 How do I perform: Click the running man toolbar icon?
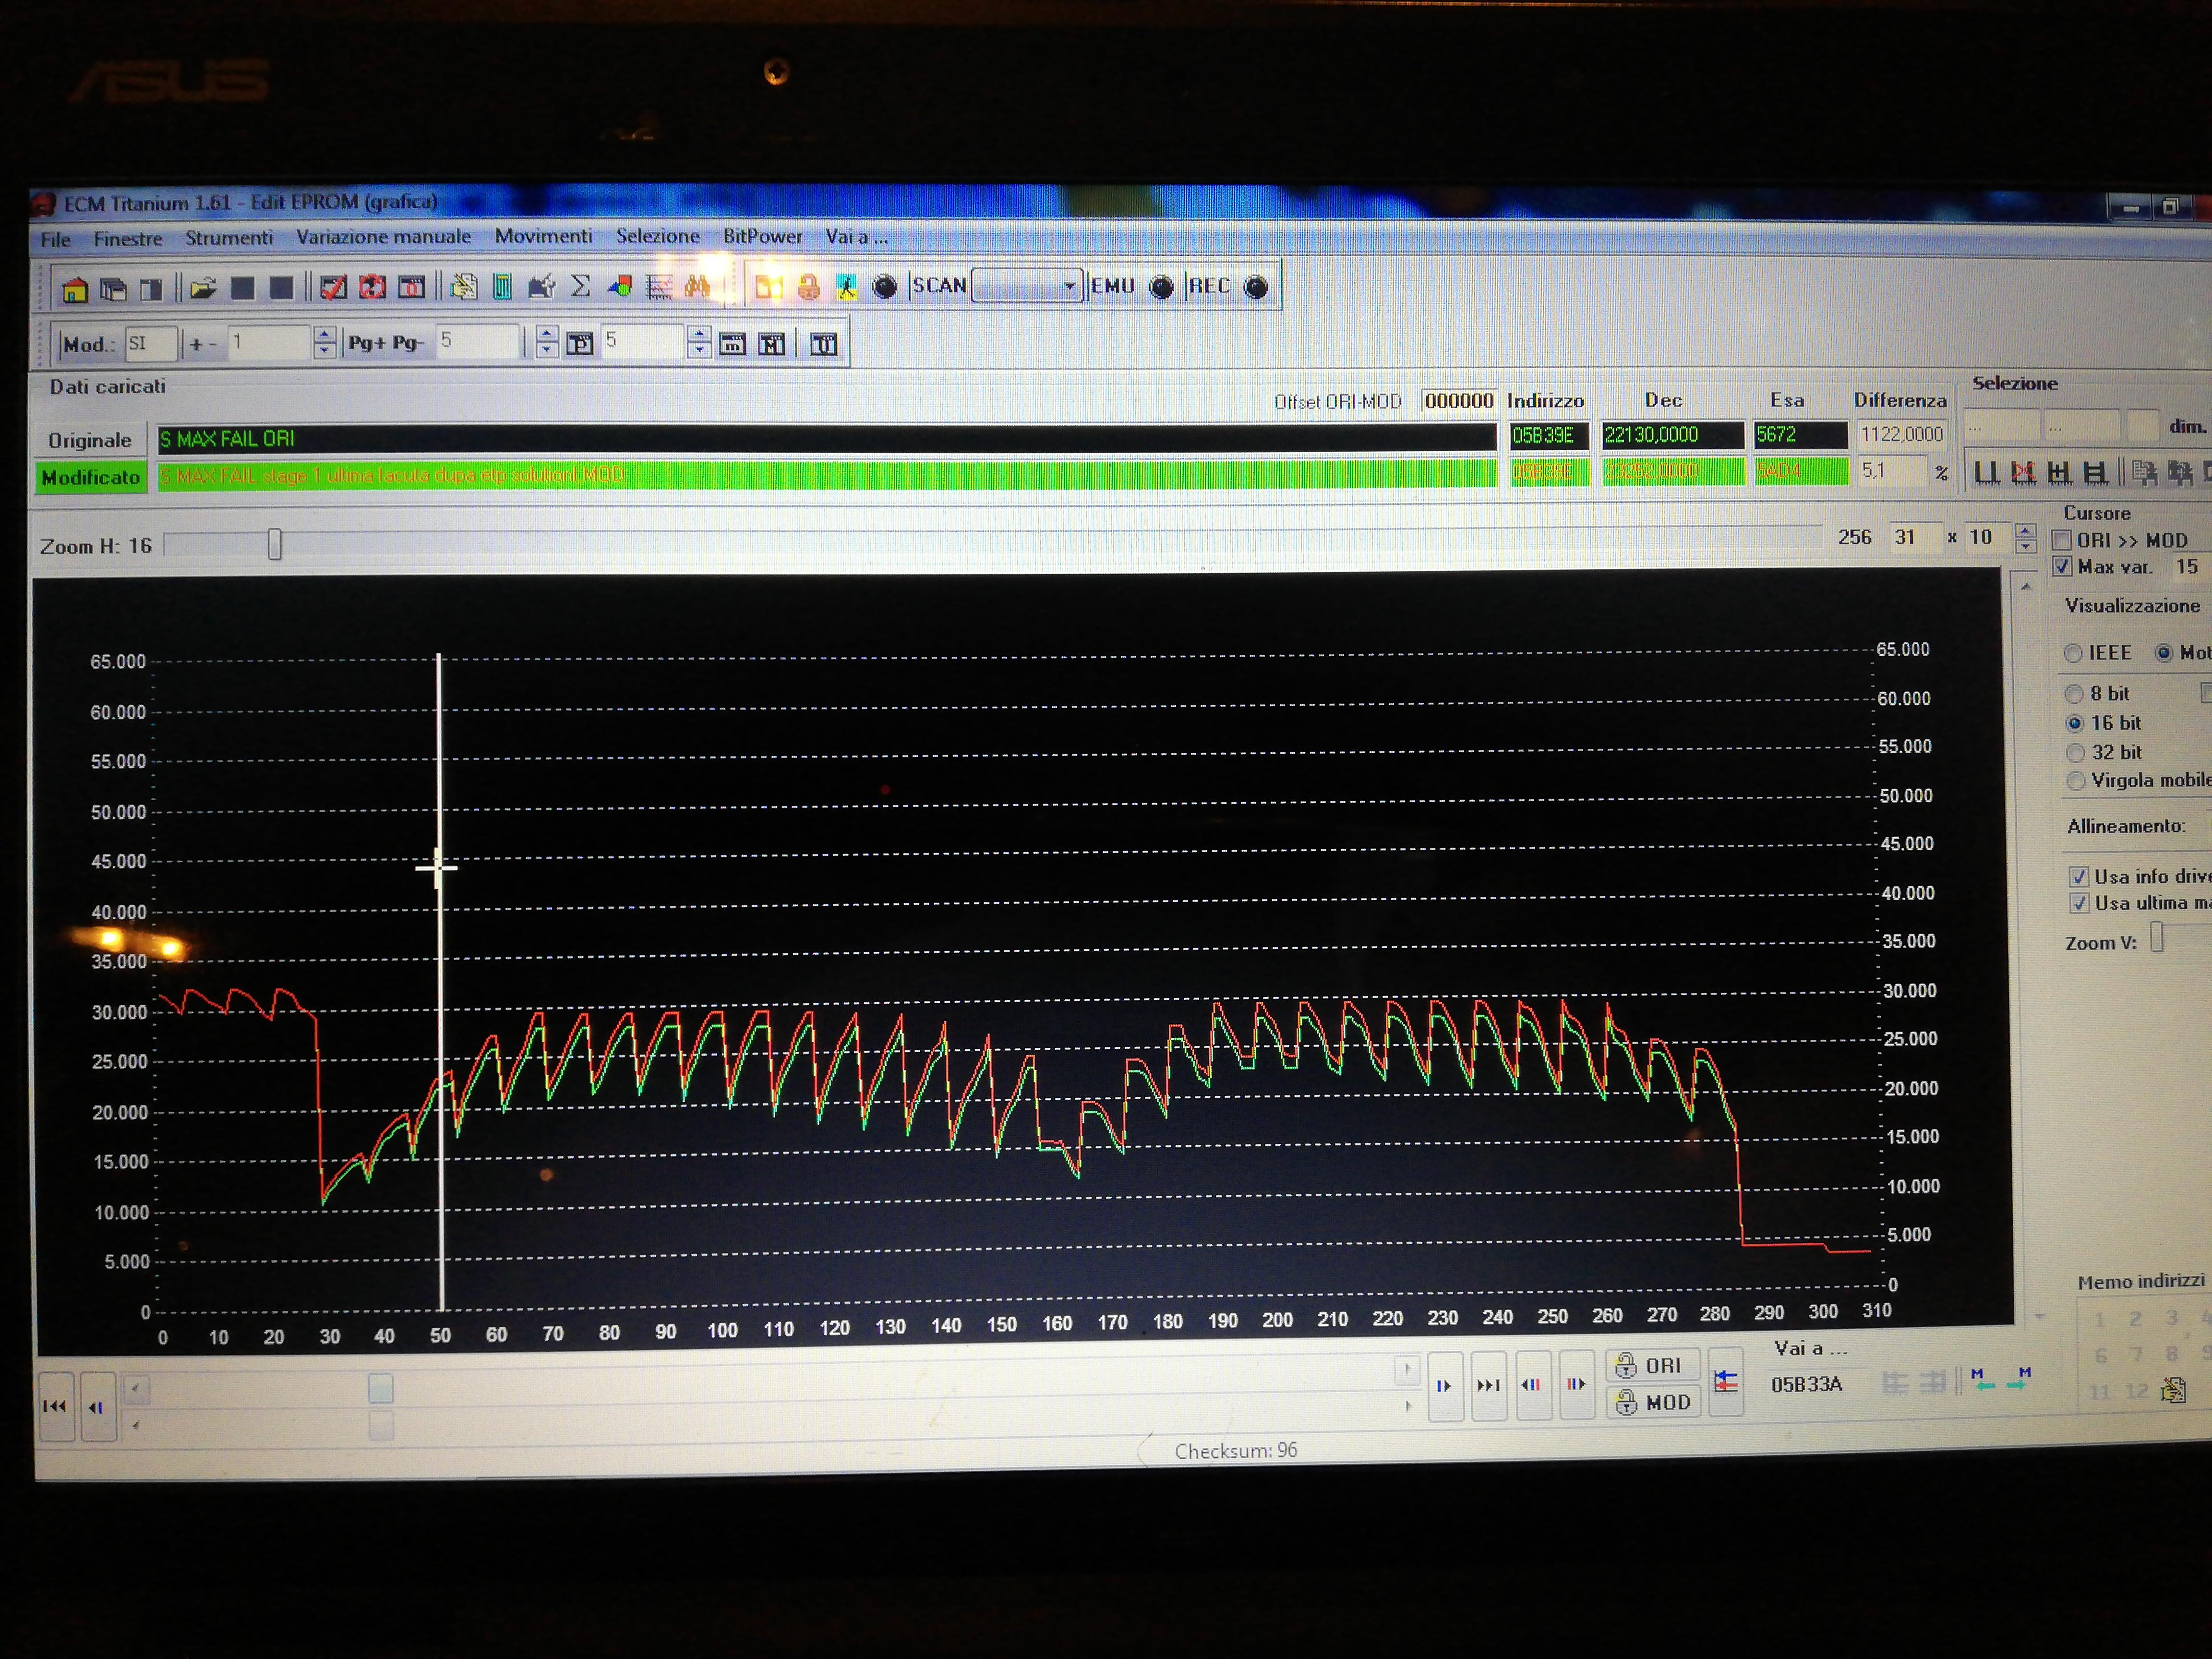coord(846,287)
